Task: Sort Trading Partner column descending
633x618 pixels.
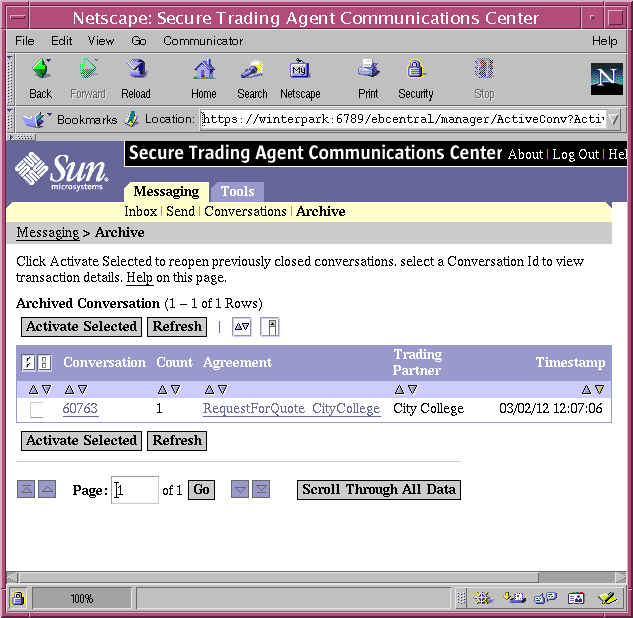Action: point(412,390)
